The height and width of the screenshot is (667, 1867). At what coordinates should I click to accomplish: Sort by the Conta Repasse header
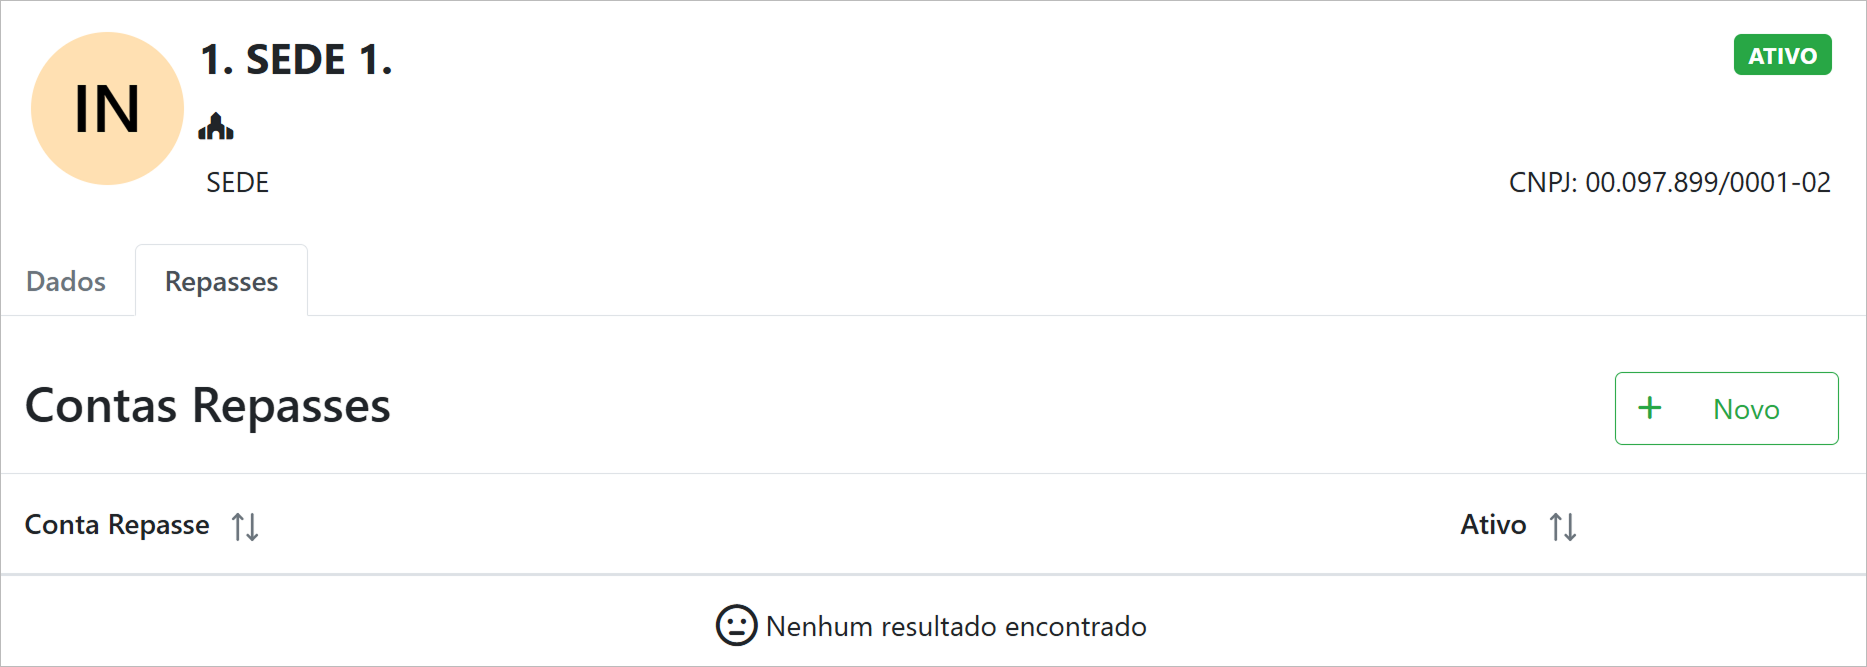tap(117, 525)
